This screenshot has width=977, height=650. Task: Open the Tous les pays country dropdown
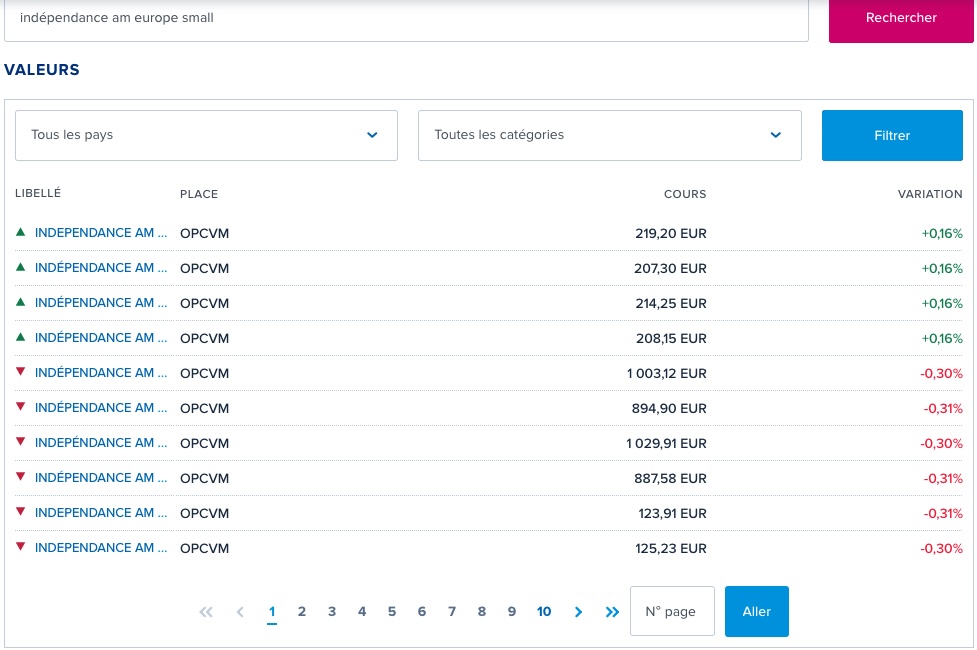[206, 135]
